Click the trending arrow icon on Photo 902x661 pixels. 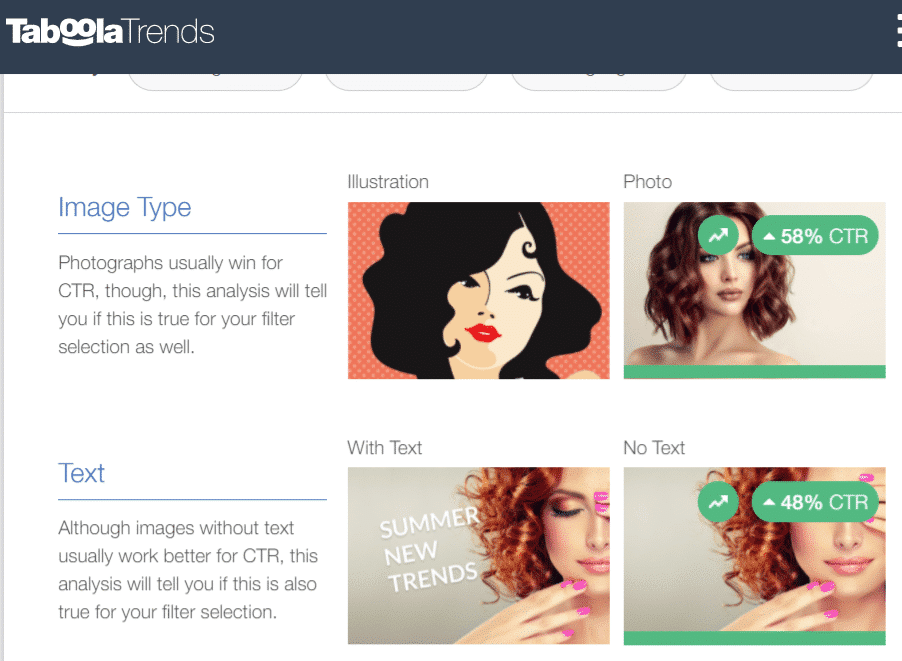[x=718, y=235]
